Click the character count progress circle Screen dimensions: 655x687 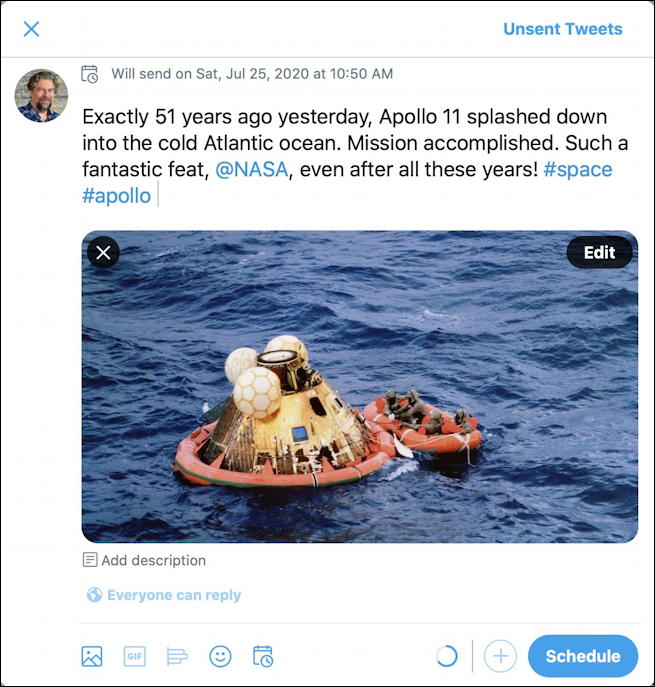447,657
